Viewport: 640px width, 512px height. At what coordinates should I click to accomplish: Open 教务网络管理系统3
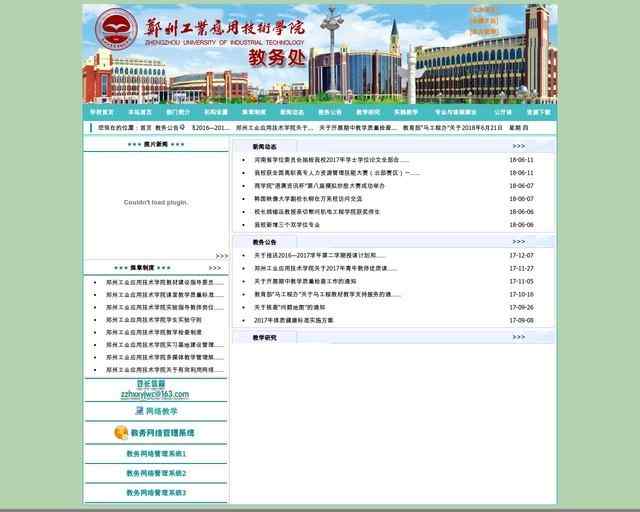point(156,493)
